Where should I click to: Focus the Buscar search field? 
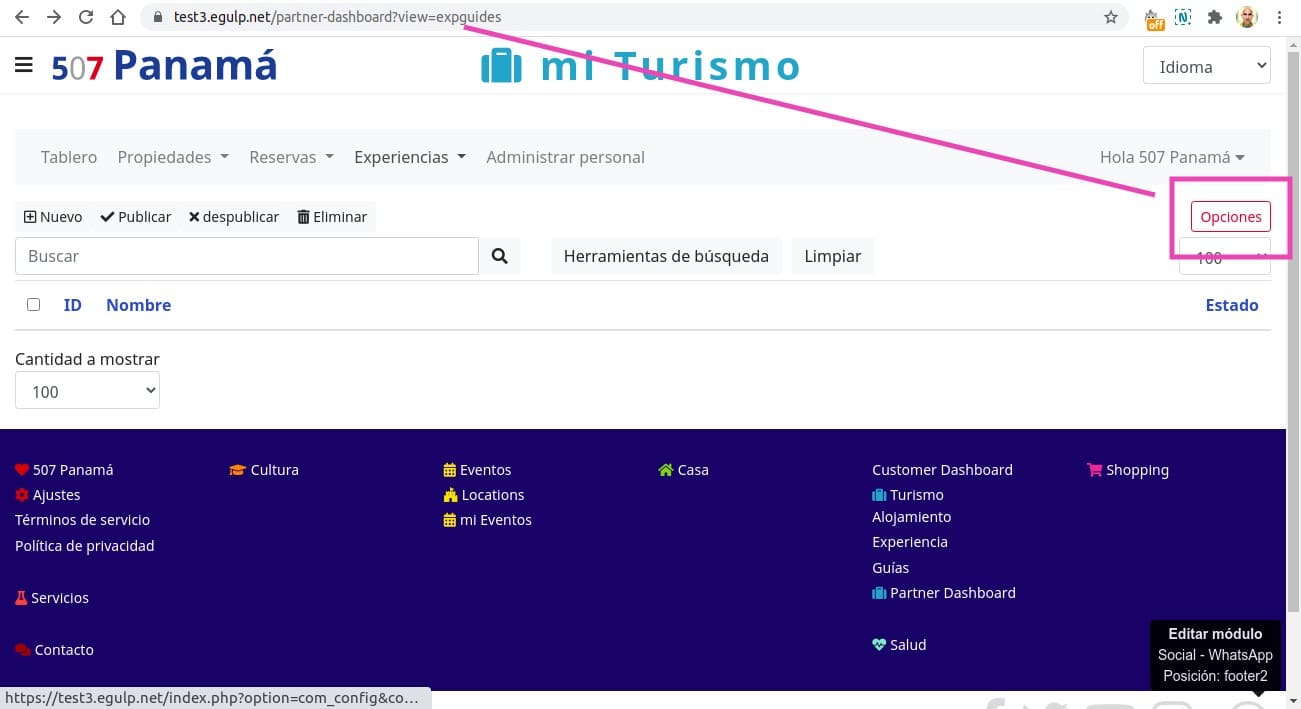point(247,256)
